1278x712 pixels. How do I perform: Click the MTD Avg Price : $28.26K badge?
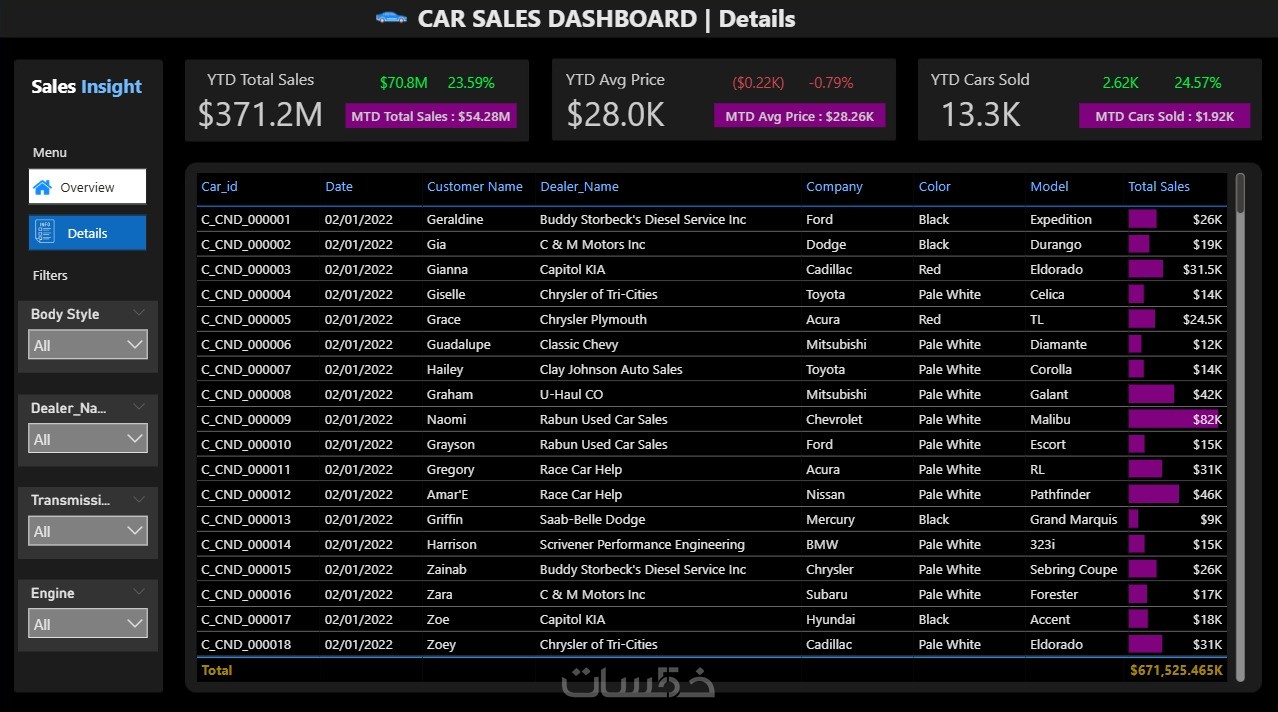799,116
